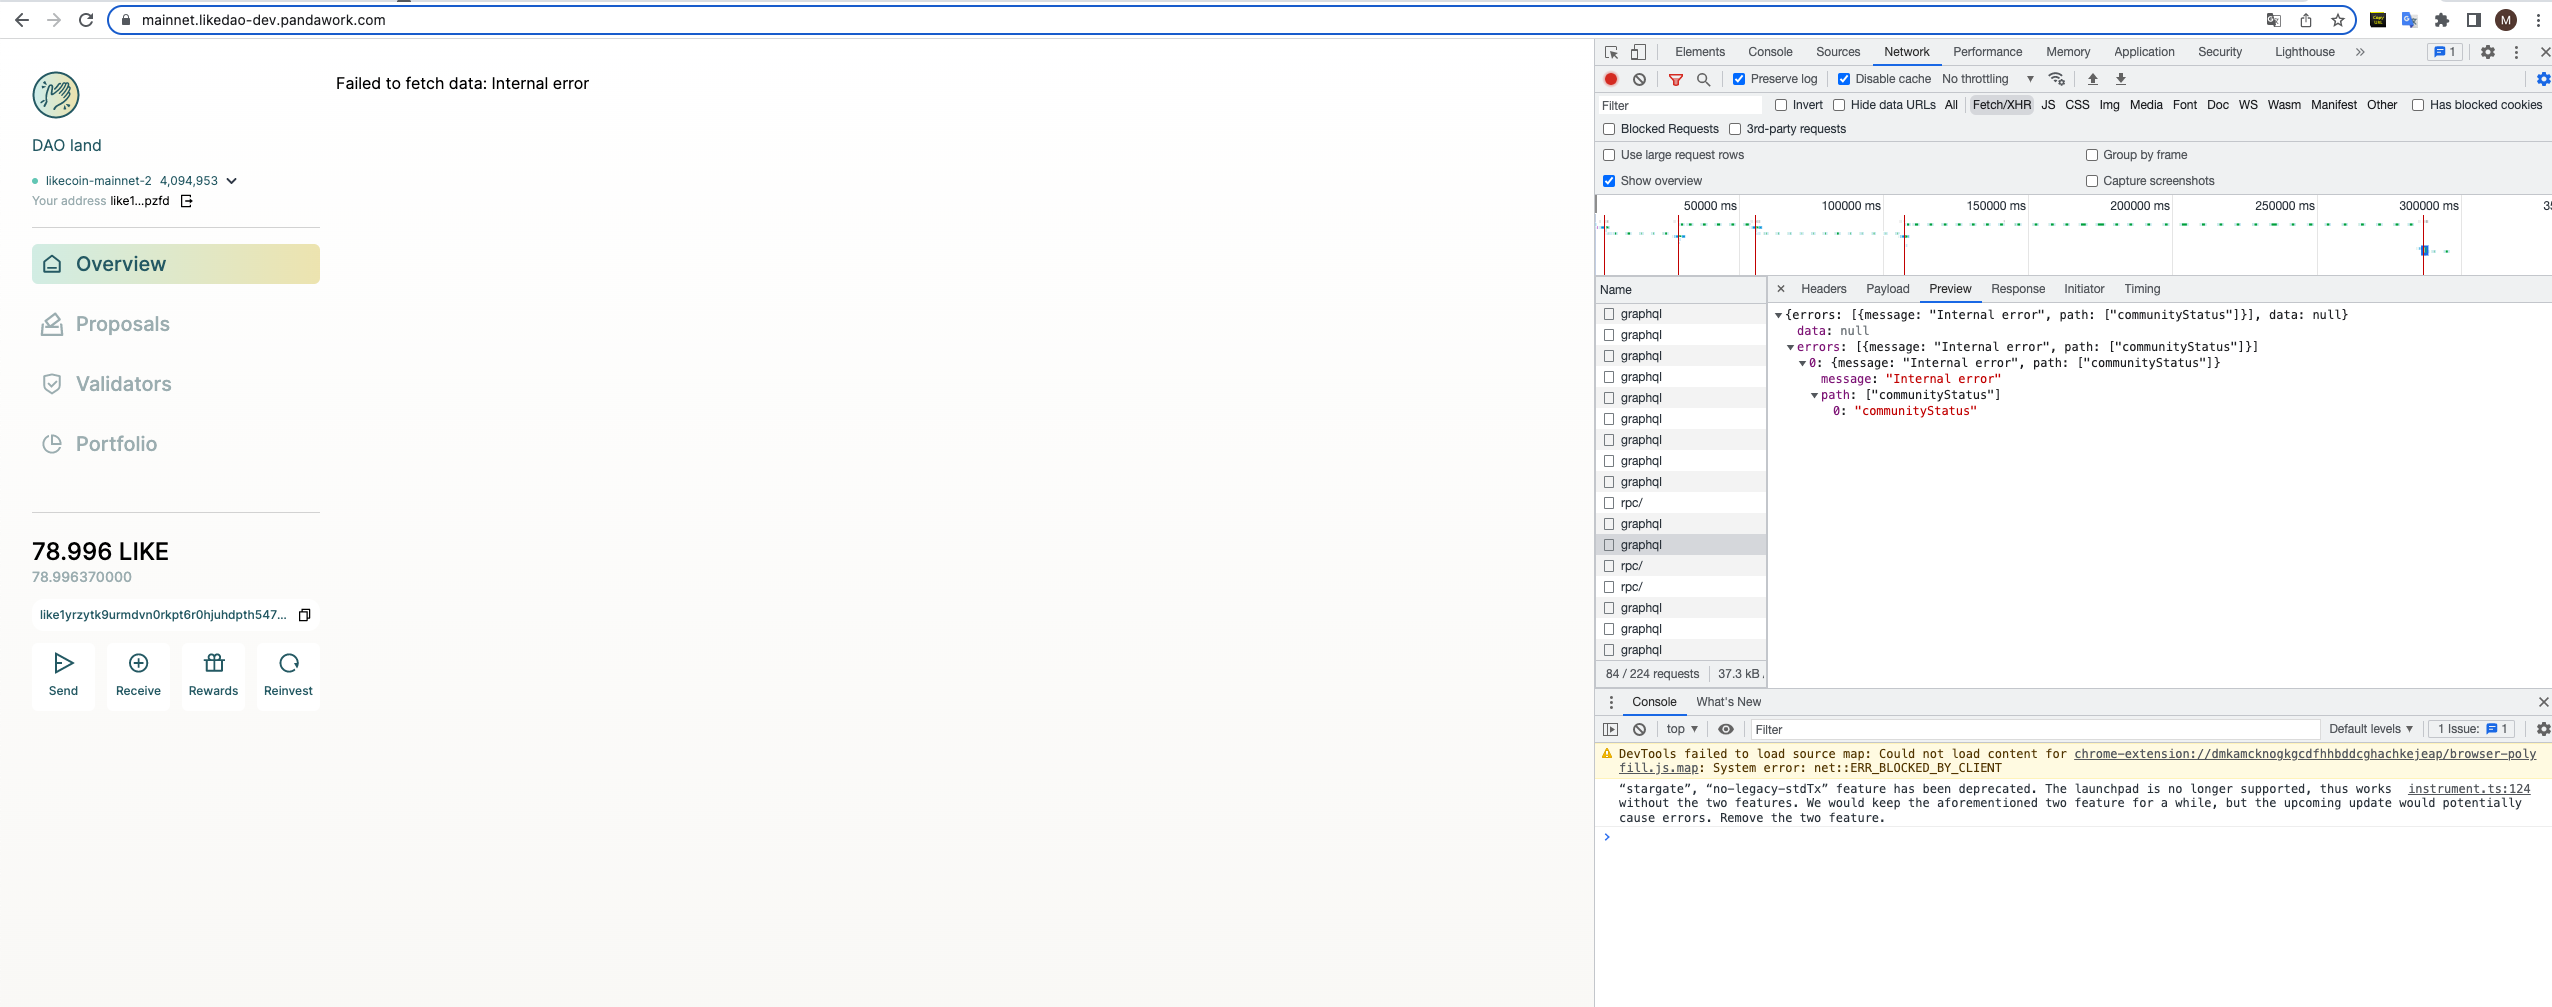Open Default levels dropdown in console
The height and width of the screenshot is (1007, 2552).
(2371, 729)
